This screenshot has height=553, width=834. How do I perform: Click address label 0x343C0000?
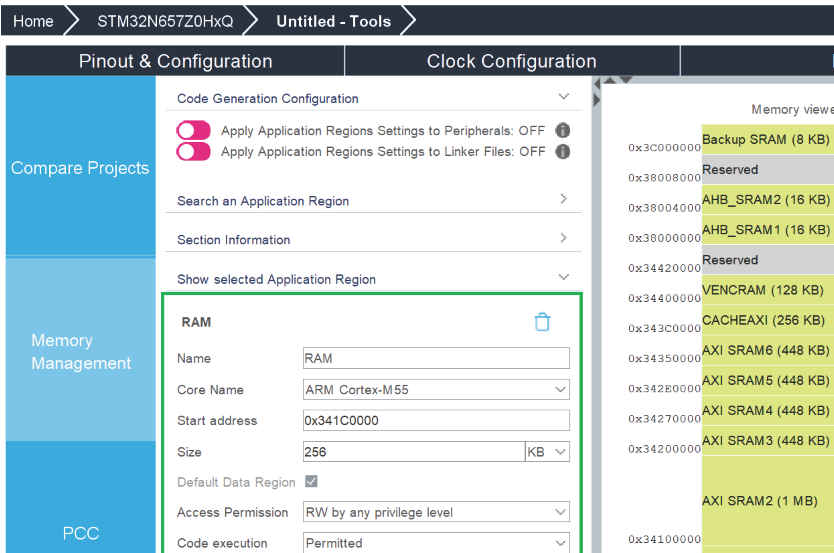click(664, 329)
